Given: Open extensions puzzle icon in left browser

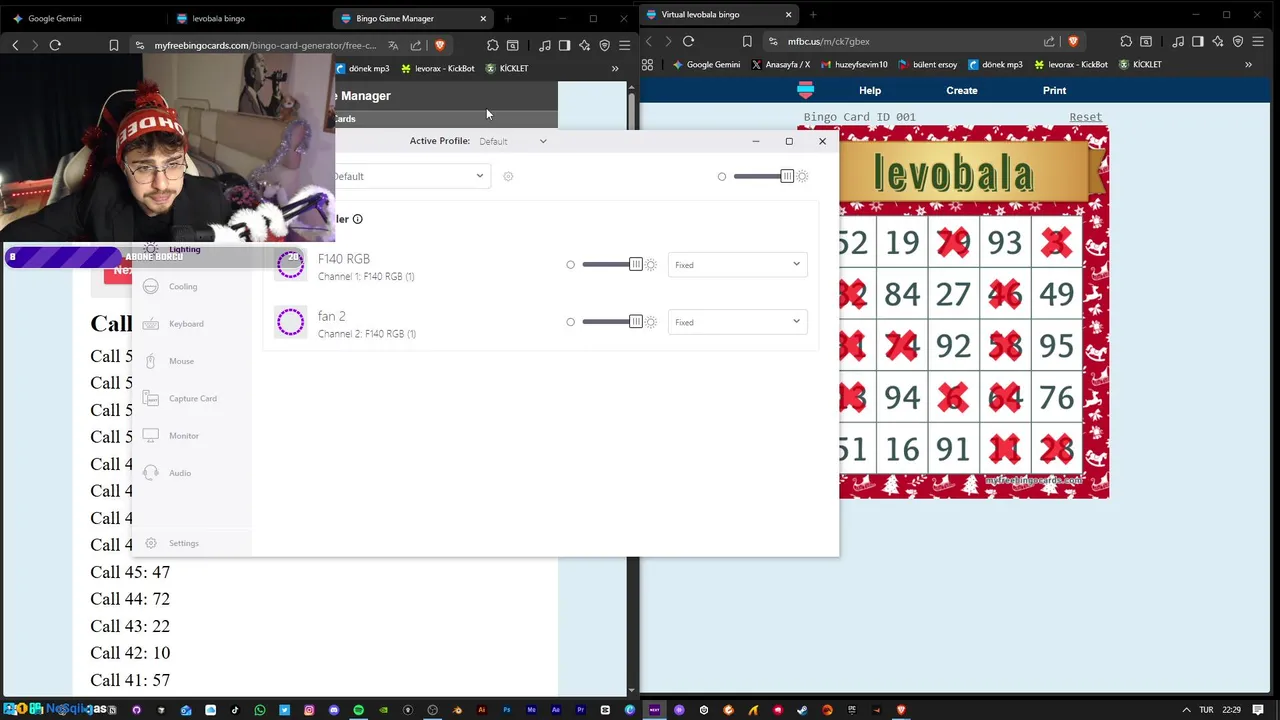Looking at the screenshot, I should tap(493, 45).
